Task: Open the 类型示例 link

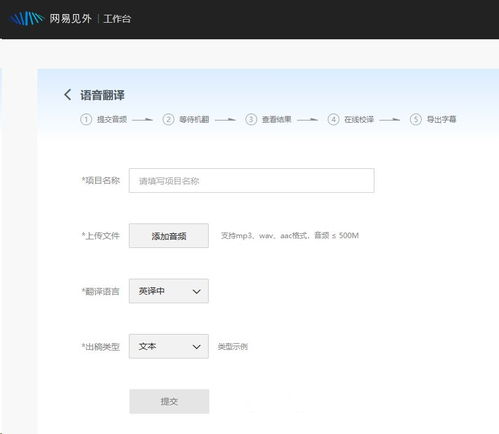Action: [x=233, y=347]
